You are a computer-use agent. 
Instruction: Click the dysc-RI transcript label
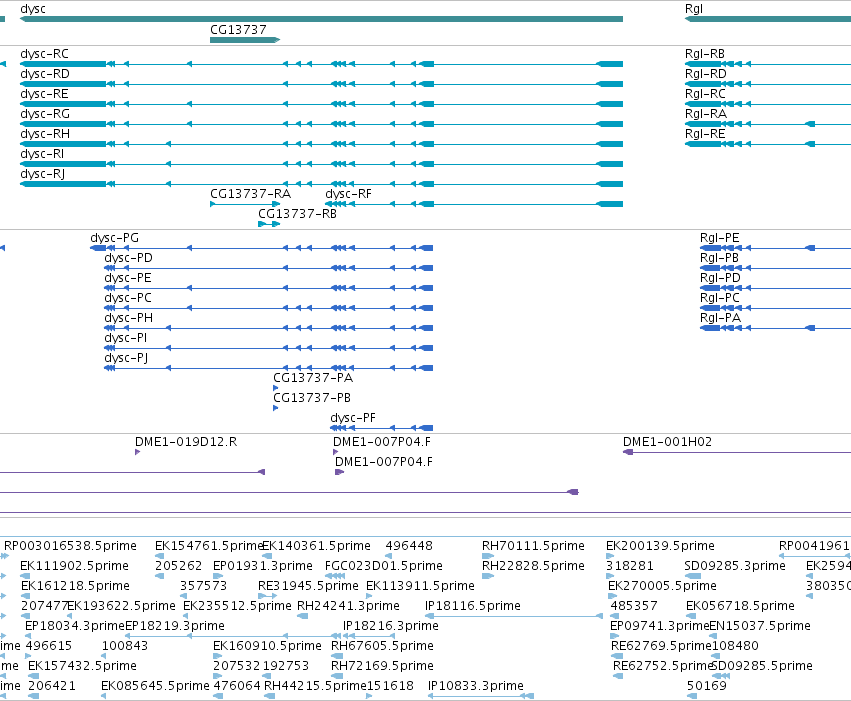pos(42,154)
